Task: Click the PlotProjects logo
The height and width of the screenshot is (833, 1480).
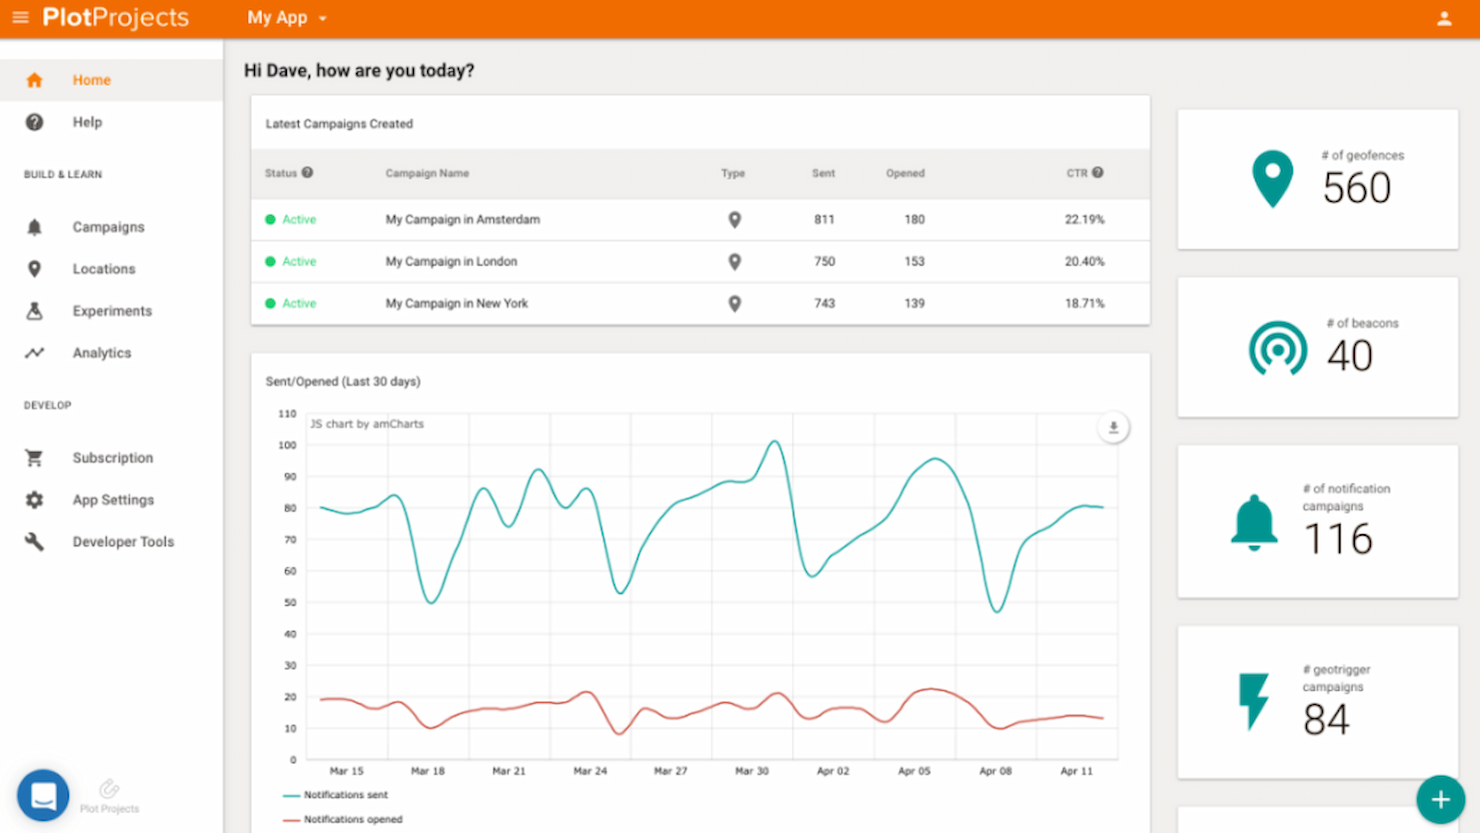Action: [x=115, y=18]
